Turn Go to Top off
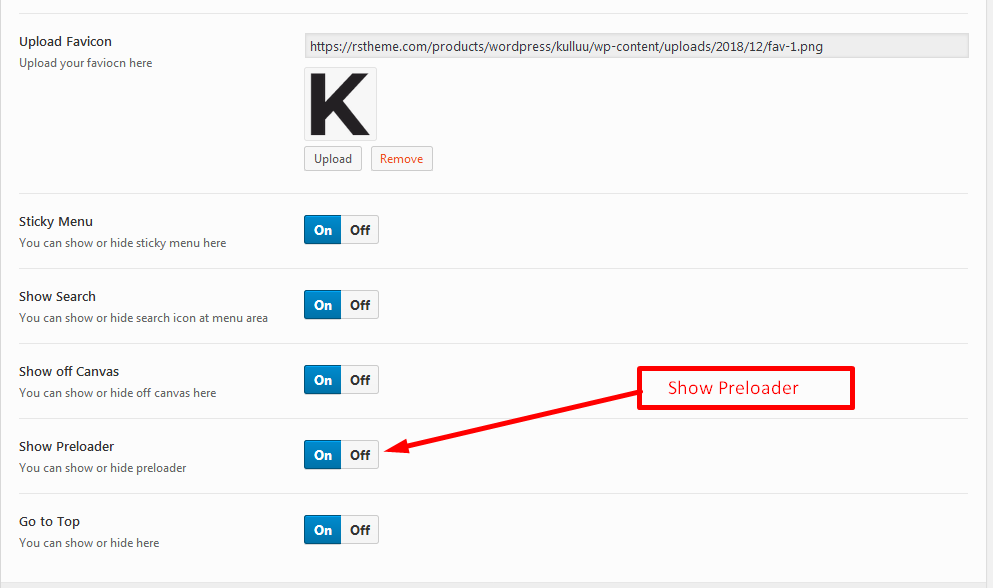The height and width of the screenshot is (588, 993). [x=360, y=530]
